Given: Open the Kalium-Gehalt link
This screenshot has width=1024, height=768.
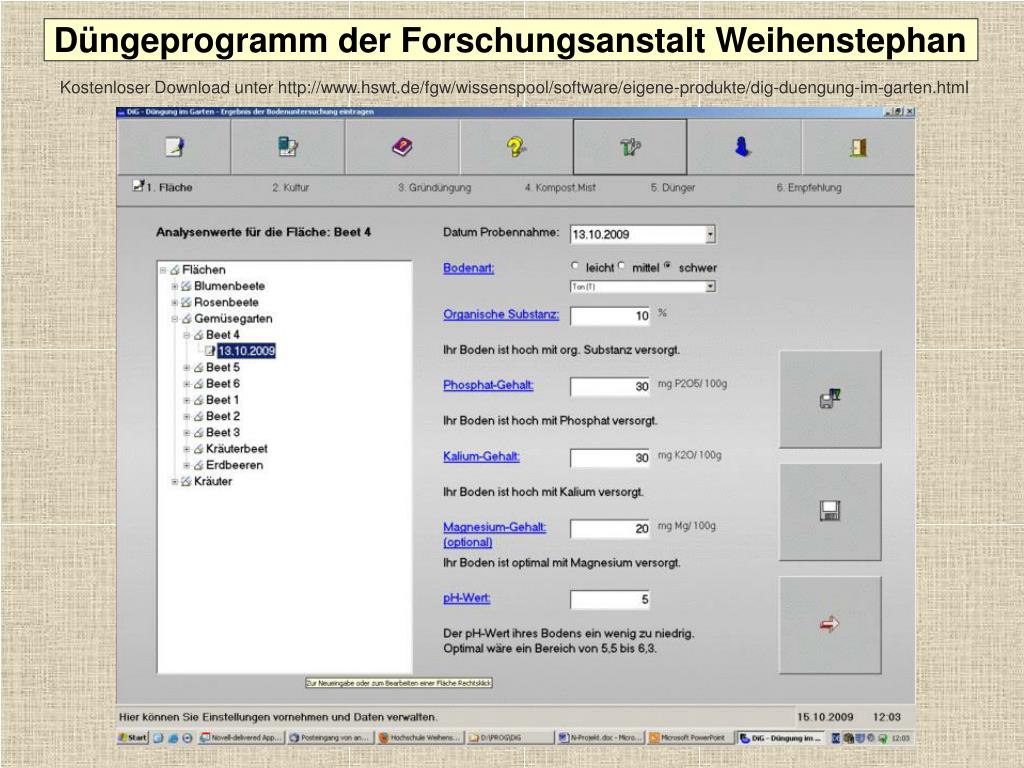Looking at the screenshot, I should [481, 456].
